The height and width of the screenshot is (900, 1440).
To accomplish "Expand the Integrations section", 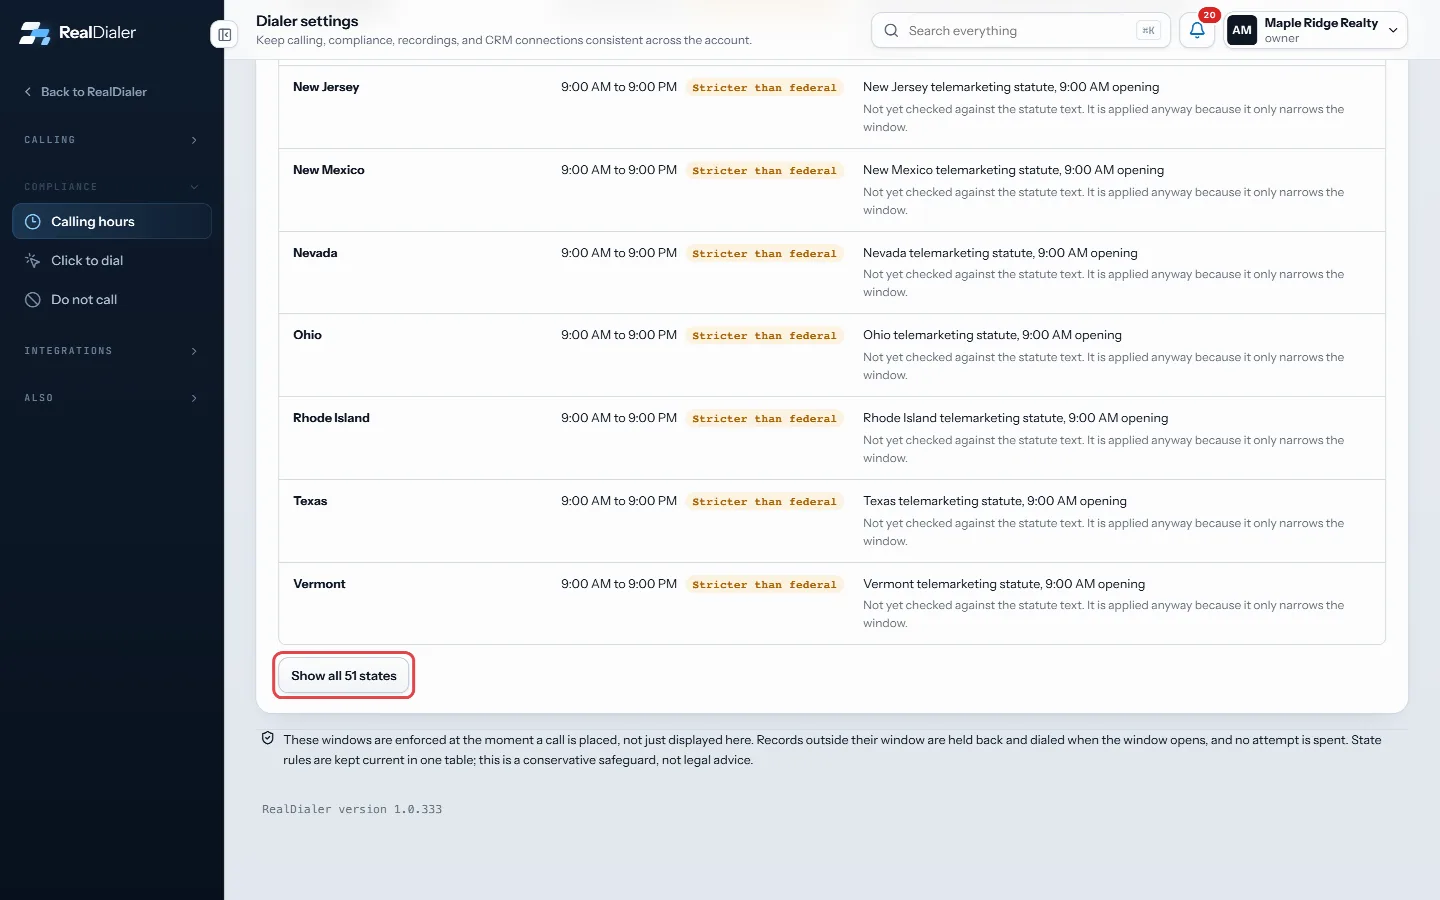I will click(112, 351).
